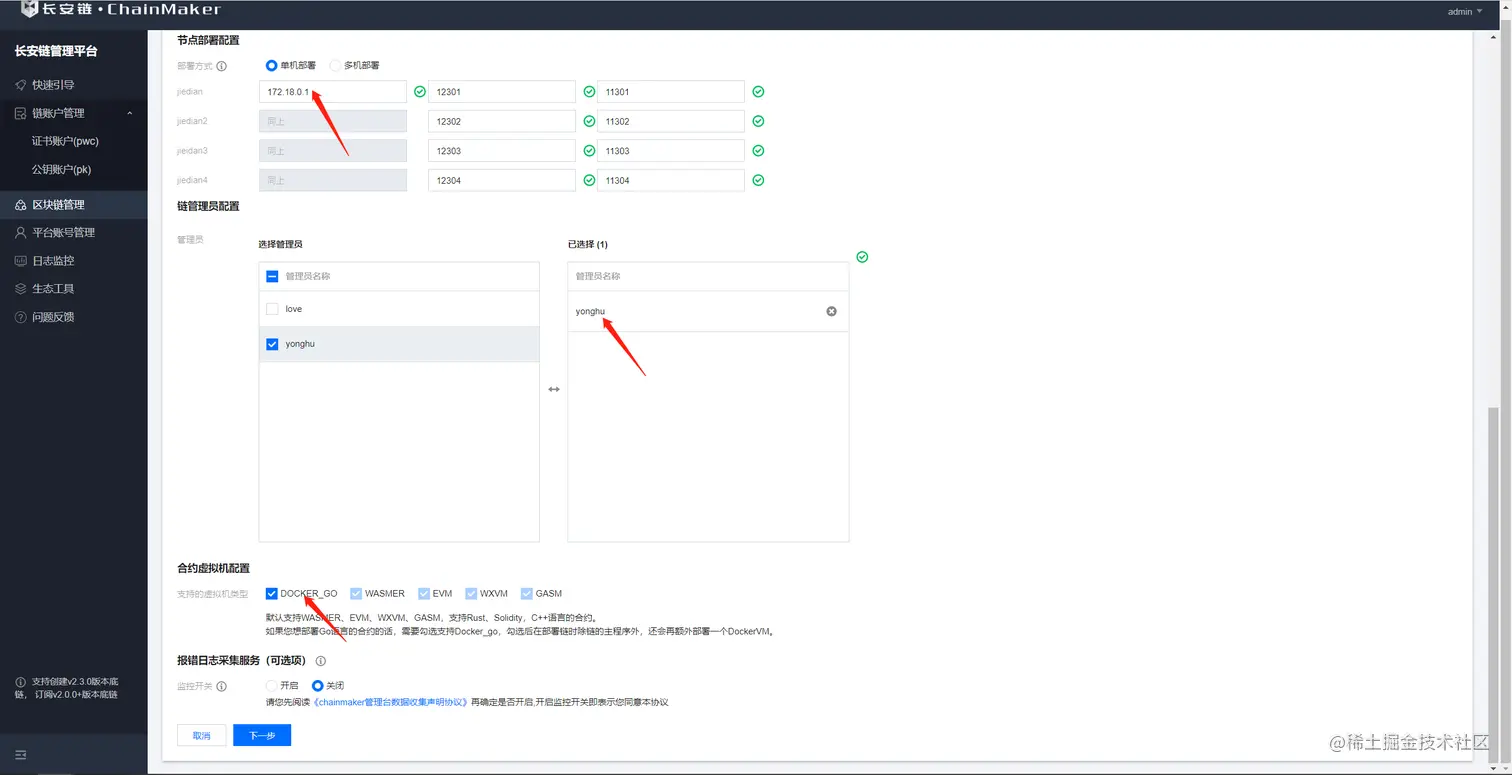The height and width of the screenshot is (775, 1512).
Task: Click the ChainMaker logo in the header
Action: coord(120,10)
